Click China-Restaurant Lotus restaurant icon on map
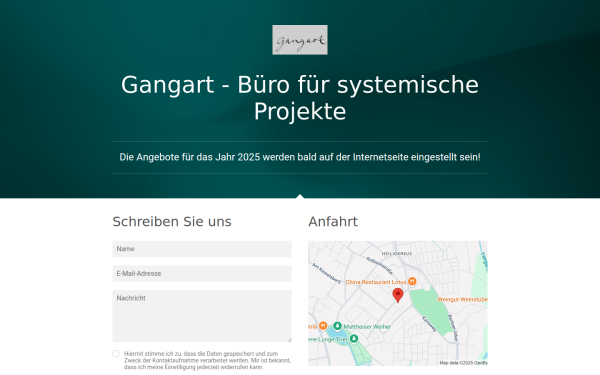The width and height of the screenshot is (600, 375). tap(412, 281)
